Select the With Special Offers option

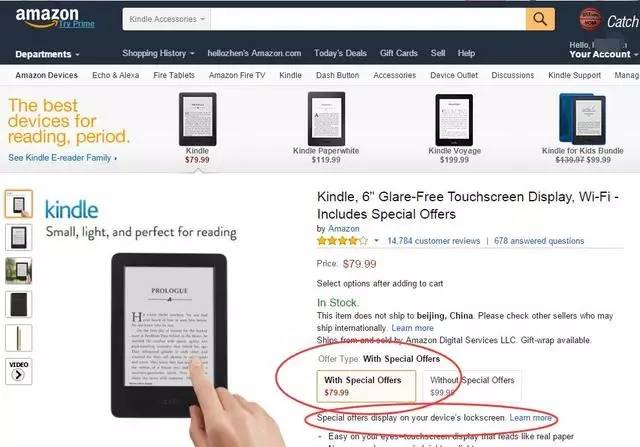point(366,386)
